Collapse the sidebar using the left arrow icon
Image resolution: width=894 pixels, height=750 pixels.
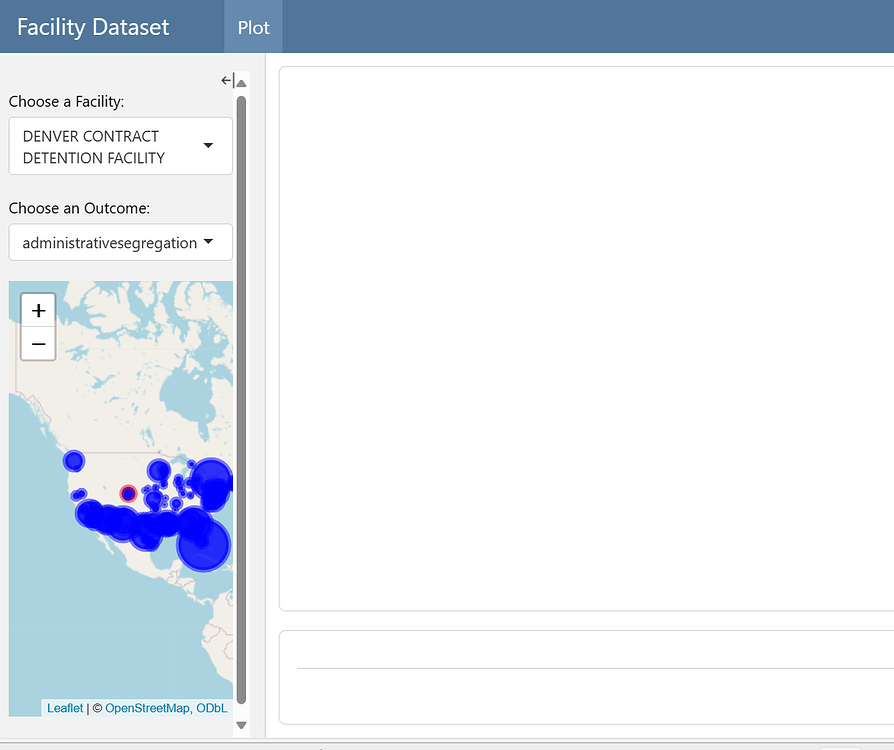click(228, 80)
